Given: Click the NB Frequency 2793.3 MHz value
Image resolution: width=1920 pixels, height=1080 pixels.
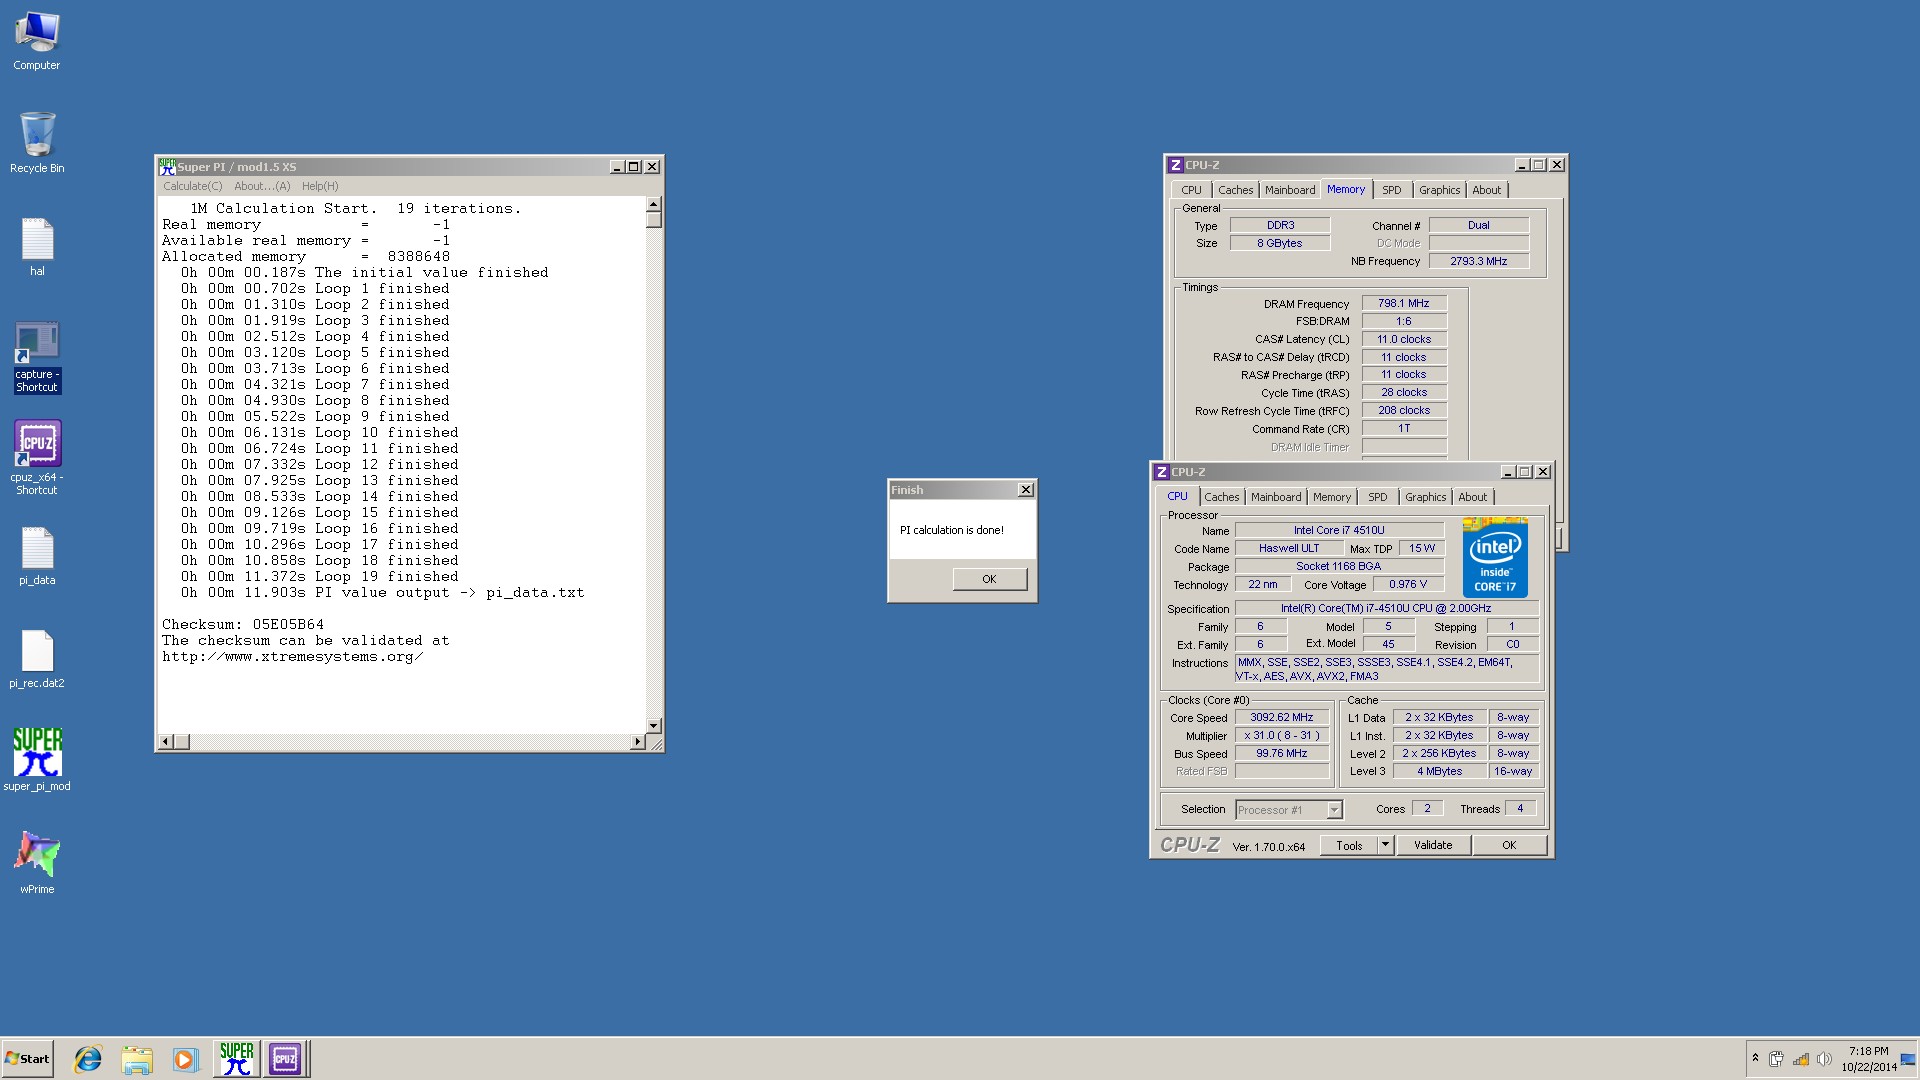Looking at the screenshot, I should [1479, 261].
